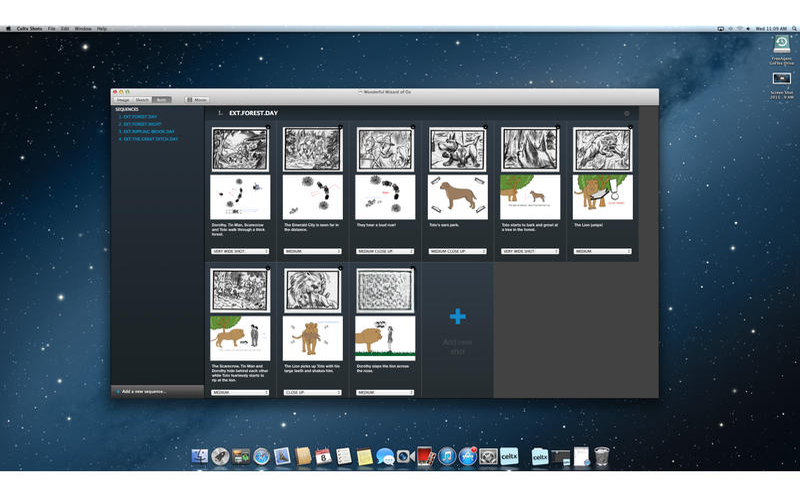
Task: Select brown dog sketch in fourth shot
Action: click(457, 197)
